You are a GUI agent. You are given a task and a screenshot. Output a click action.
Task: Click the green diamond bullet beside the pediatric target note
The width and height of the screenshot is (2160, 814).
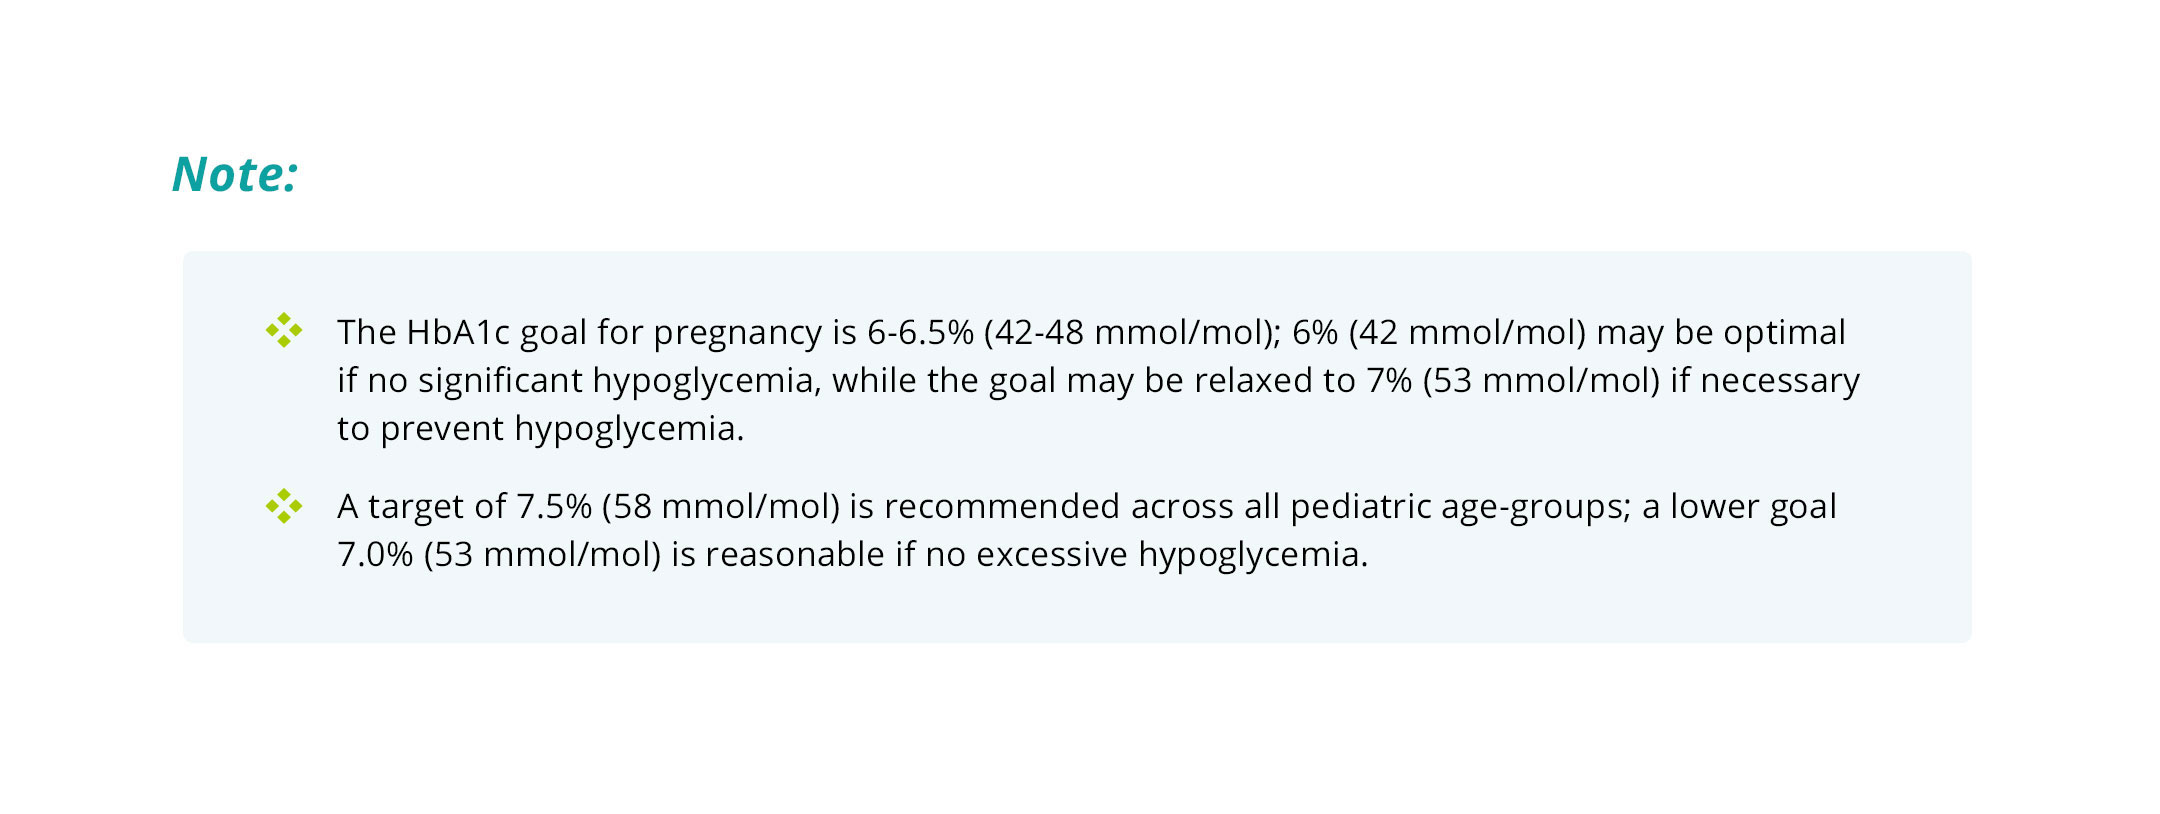click(x=284, y=506)
